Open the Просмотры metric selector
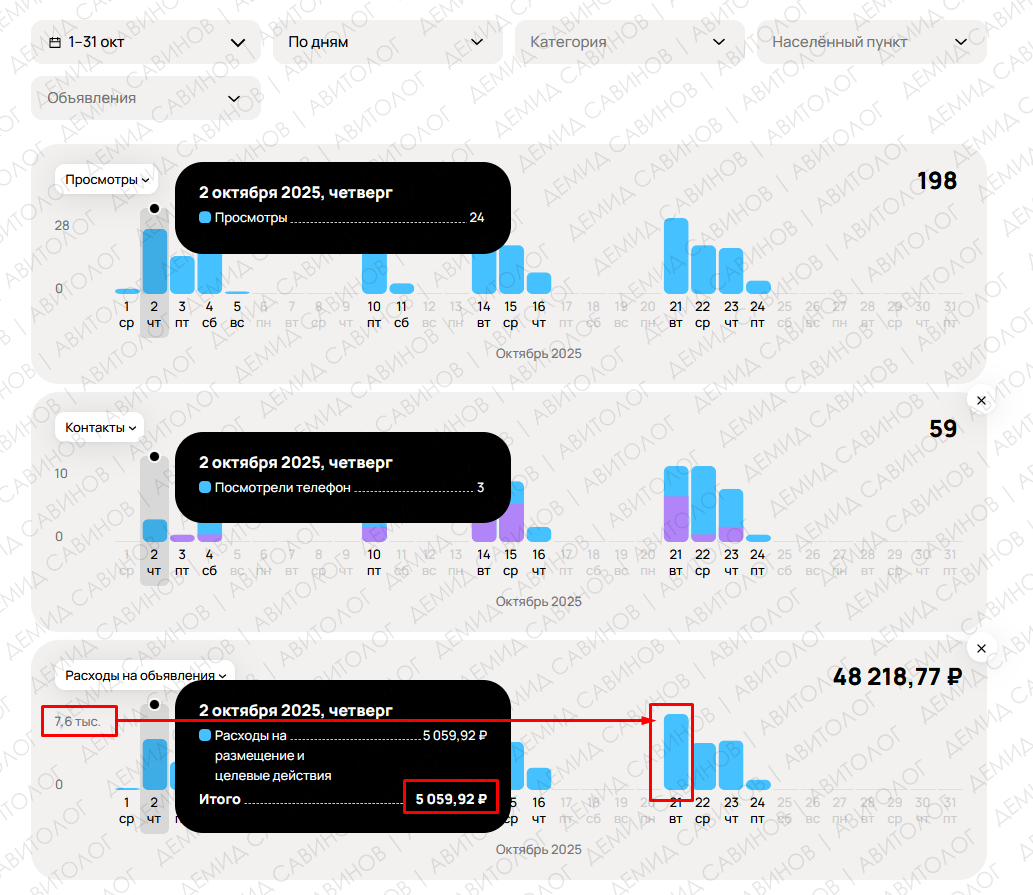Screen dimensions: 1033x895 106,180
